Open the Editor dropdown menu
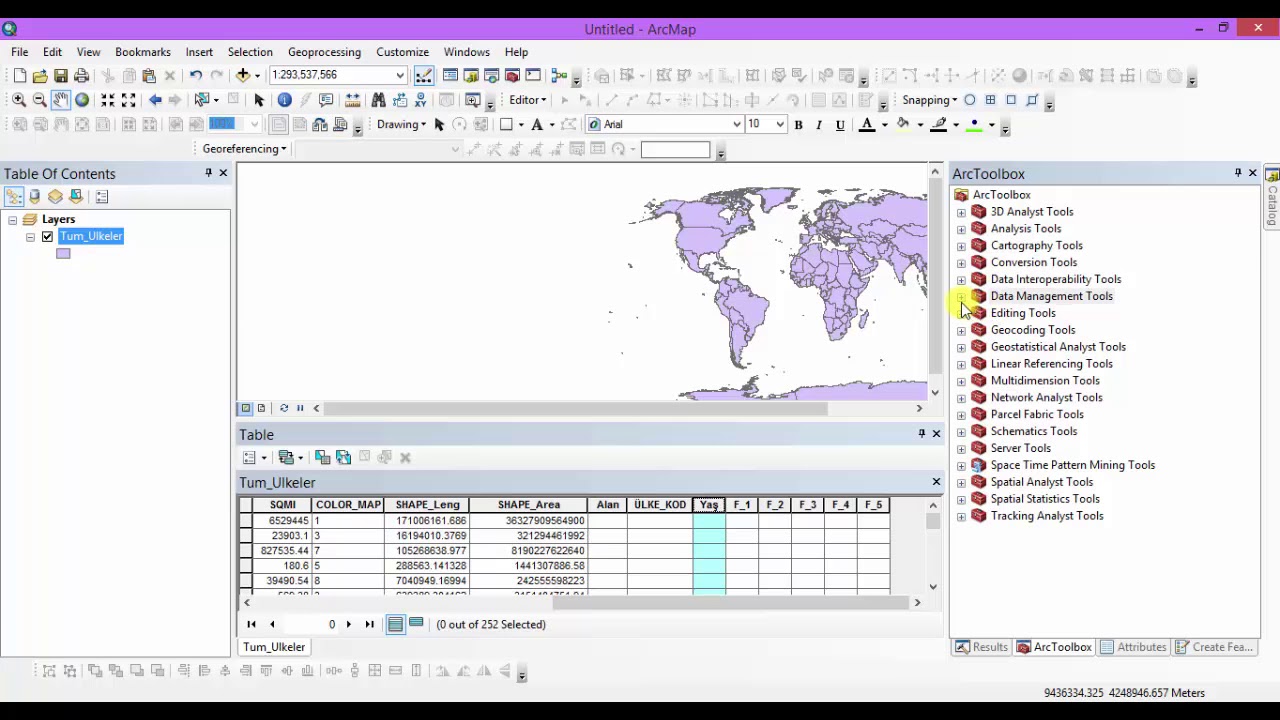This screenshot has height=720, width=1280. 527,100
